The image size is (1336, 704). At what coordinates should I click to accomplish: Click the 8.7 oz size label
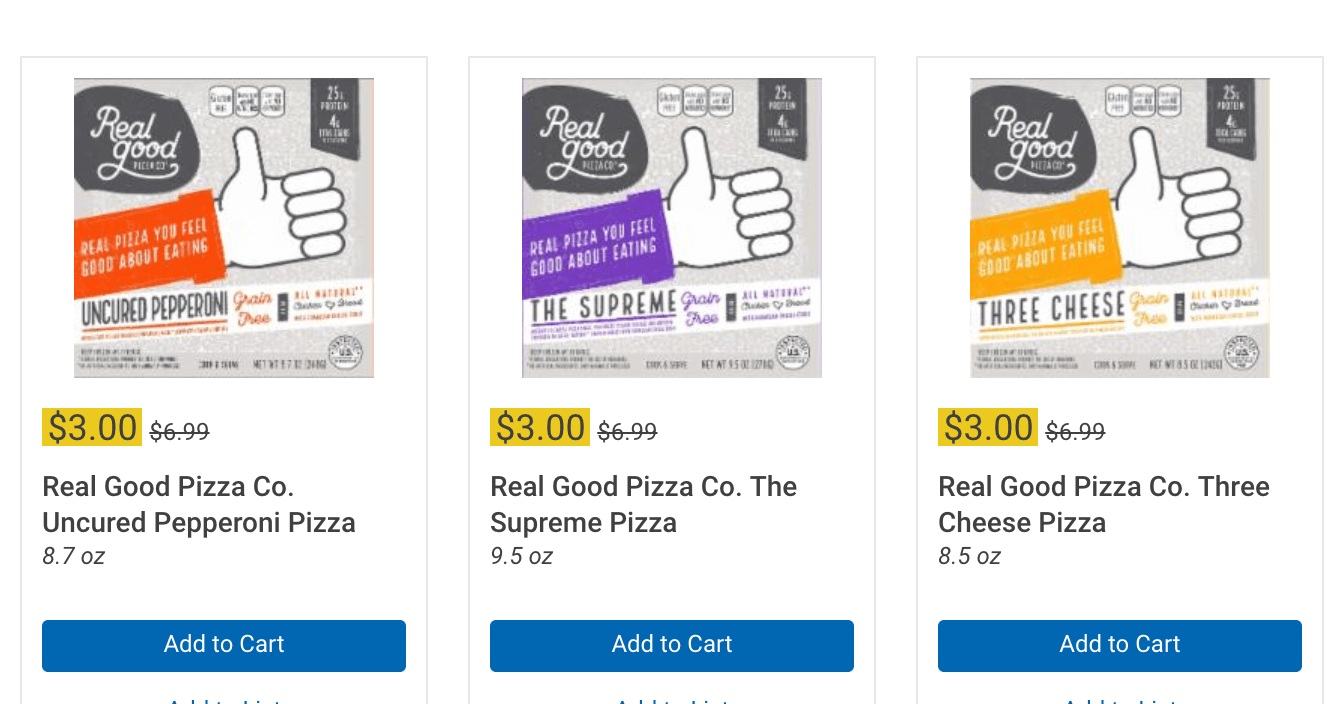73,557
